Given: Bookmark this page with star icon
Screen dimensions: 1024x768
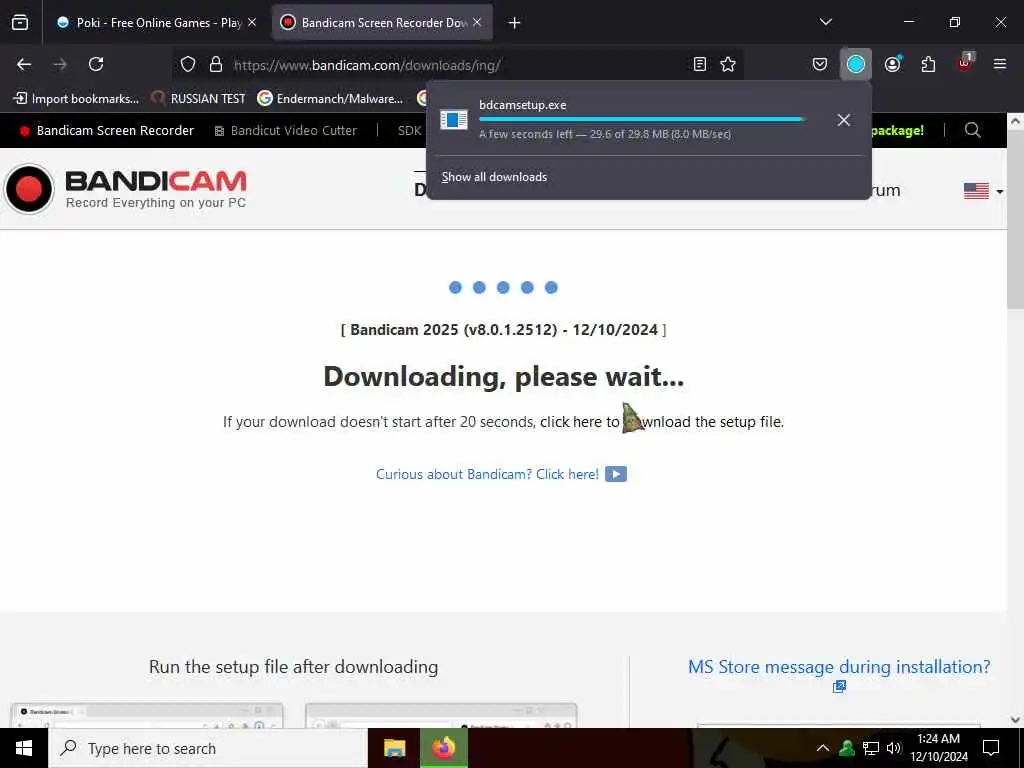Looking at the screenshot, I should click(x=728, y=64).
